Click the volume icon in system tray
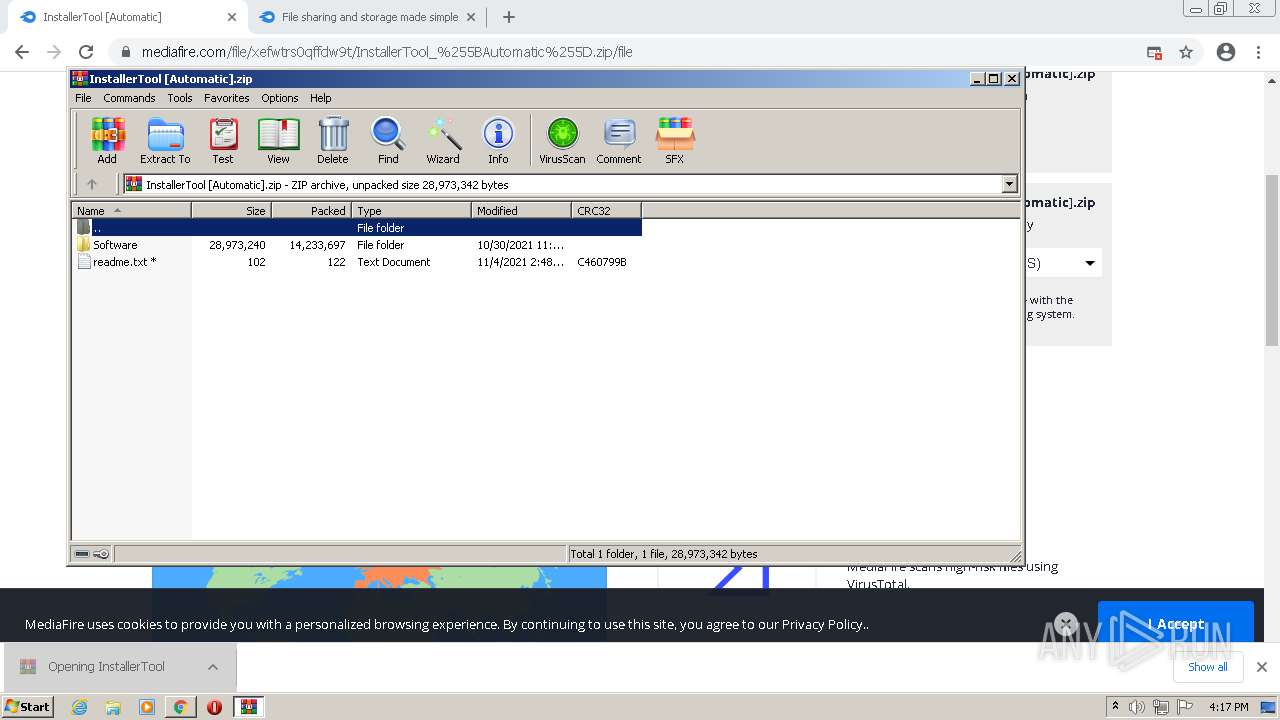 (1137, 707)
